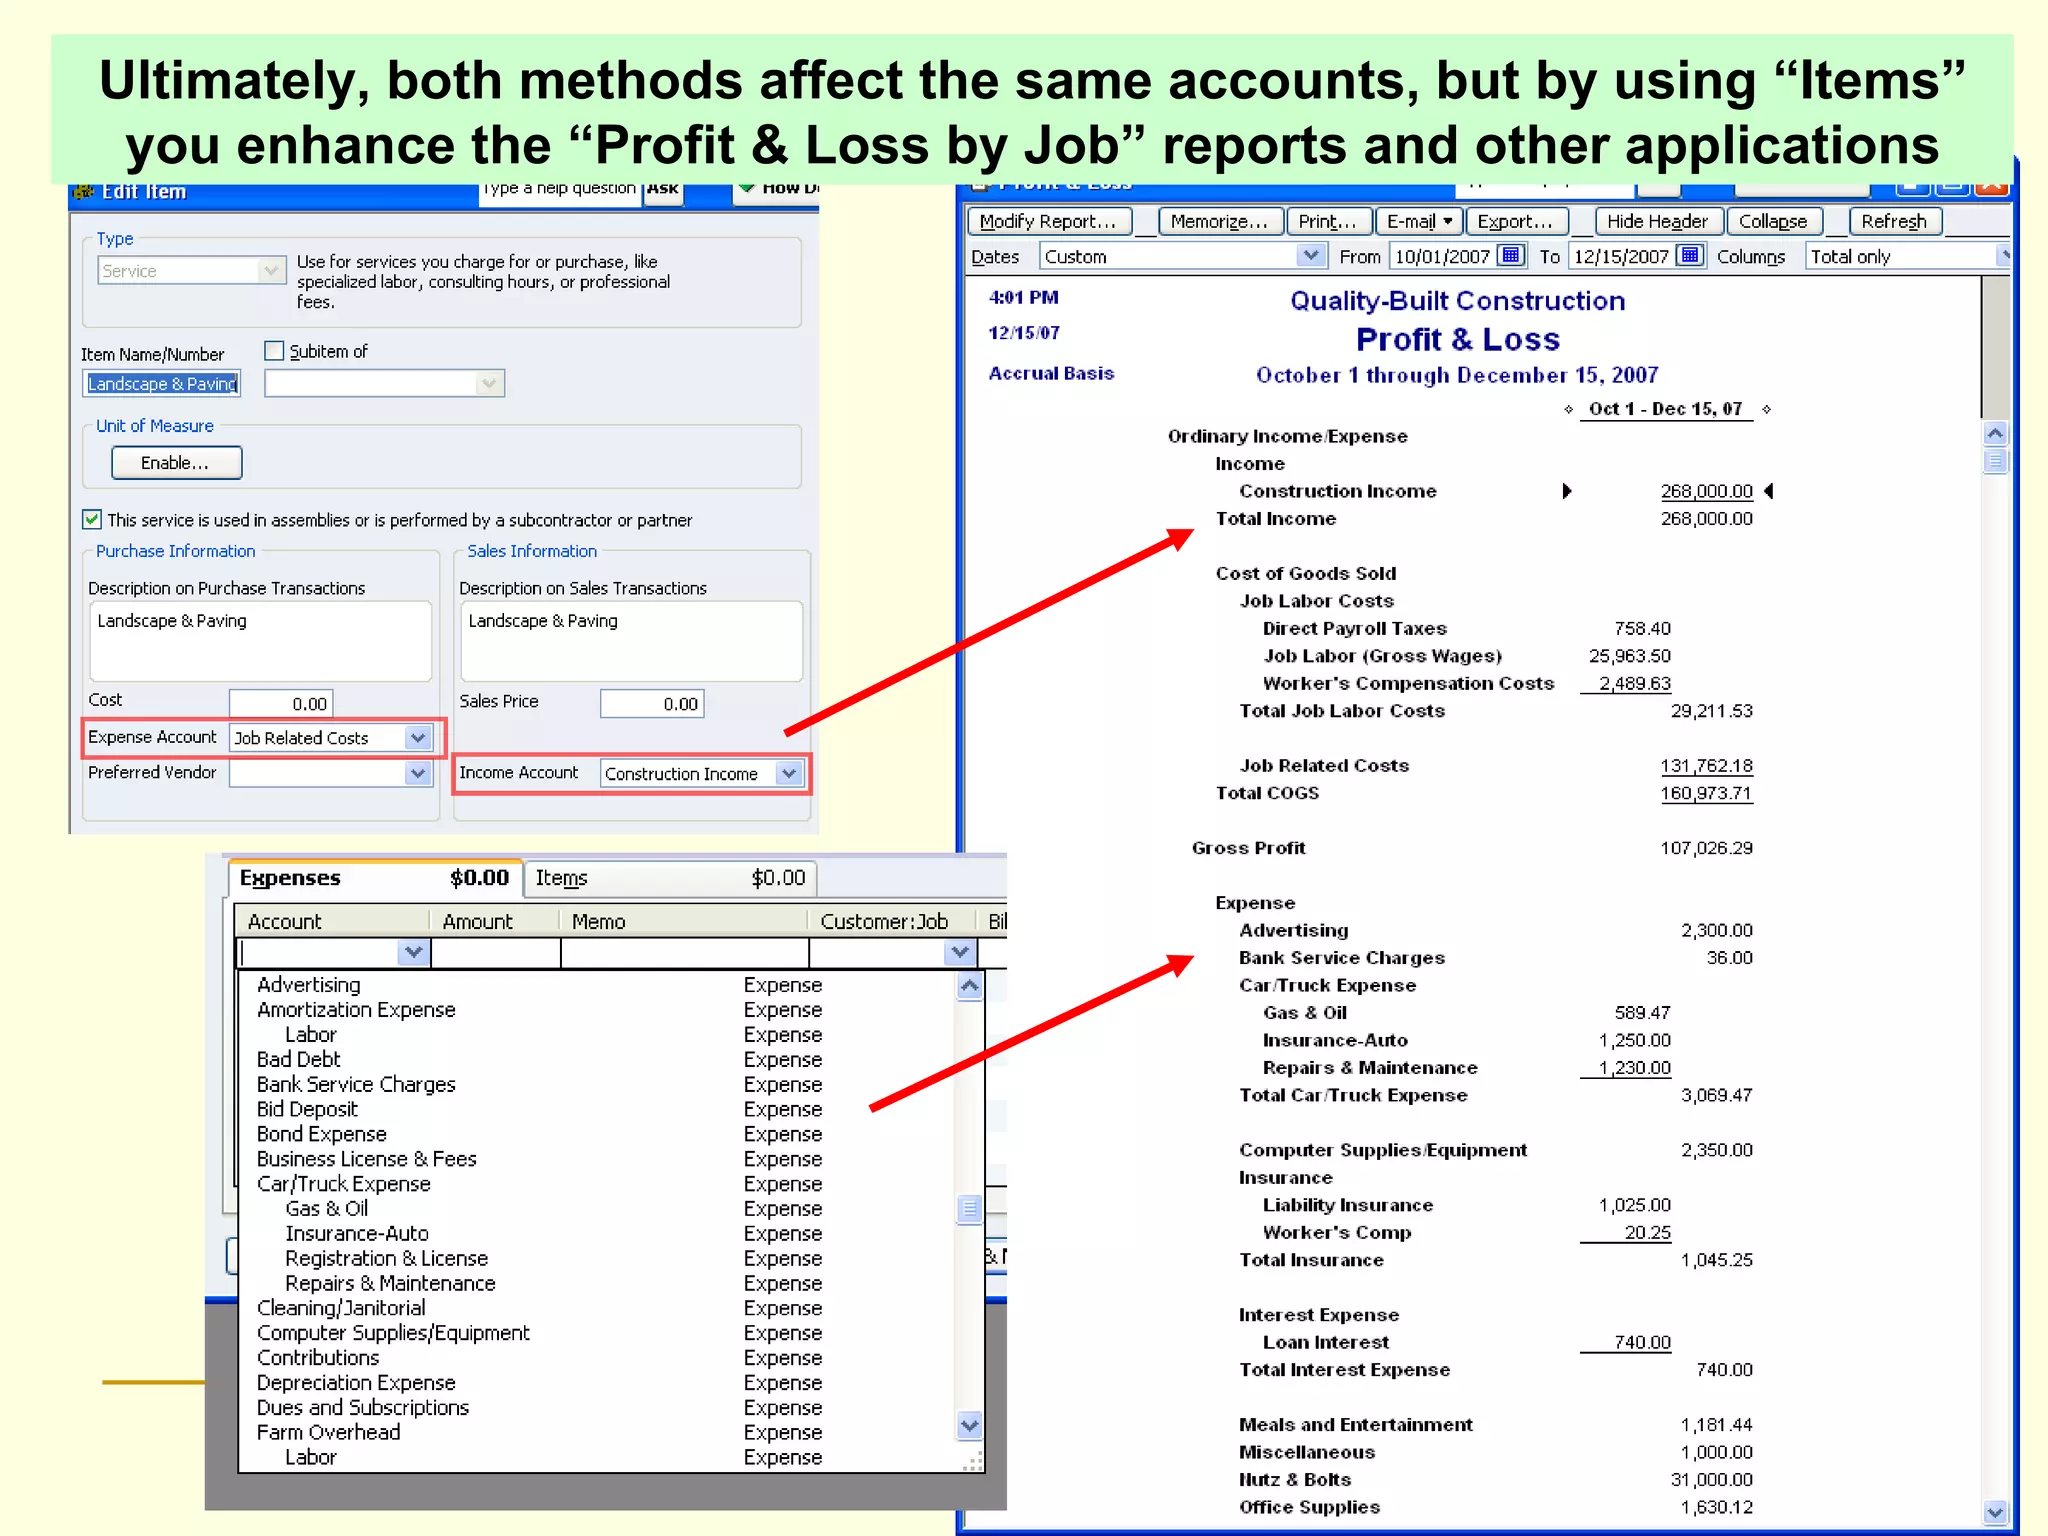Open the Income Account dropdown
This screenshot has height=1536, width=2048.
[x=789, y=773]
